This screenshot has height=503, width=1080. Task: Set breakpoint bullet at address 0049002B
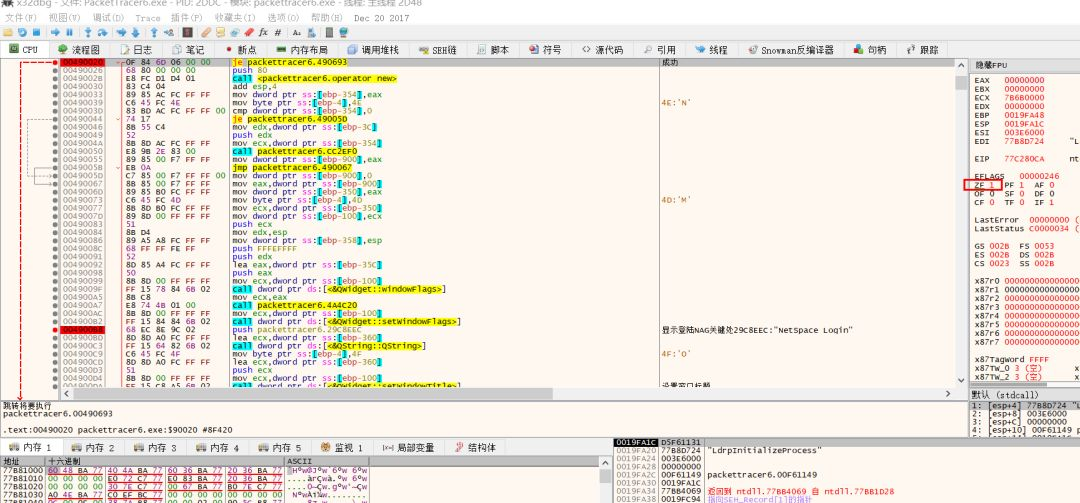point(55,79)
